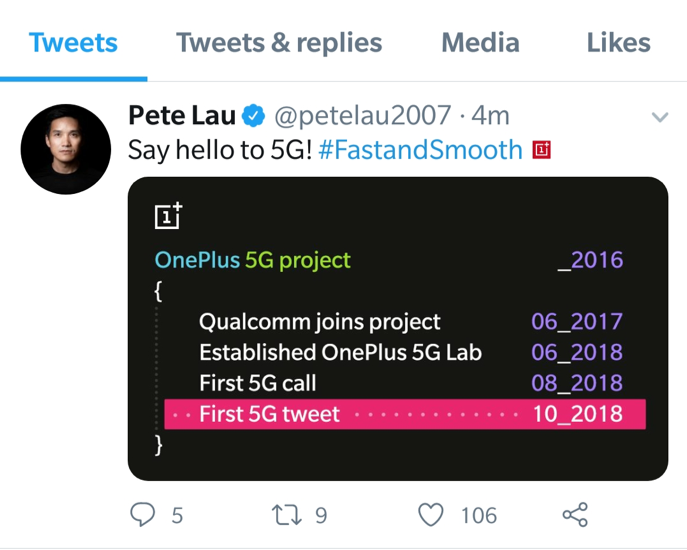Open the OnePlus 5G project image
This screenshot has width=687, height=550.
[x=397, y=328]
